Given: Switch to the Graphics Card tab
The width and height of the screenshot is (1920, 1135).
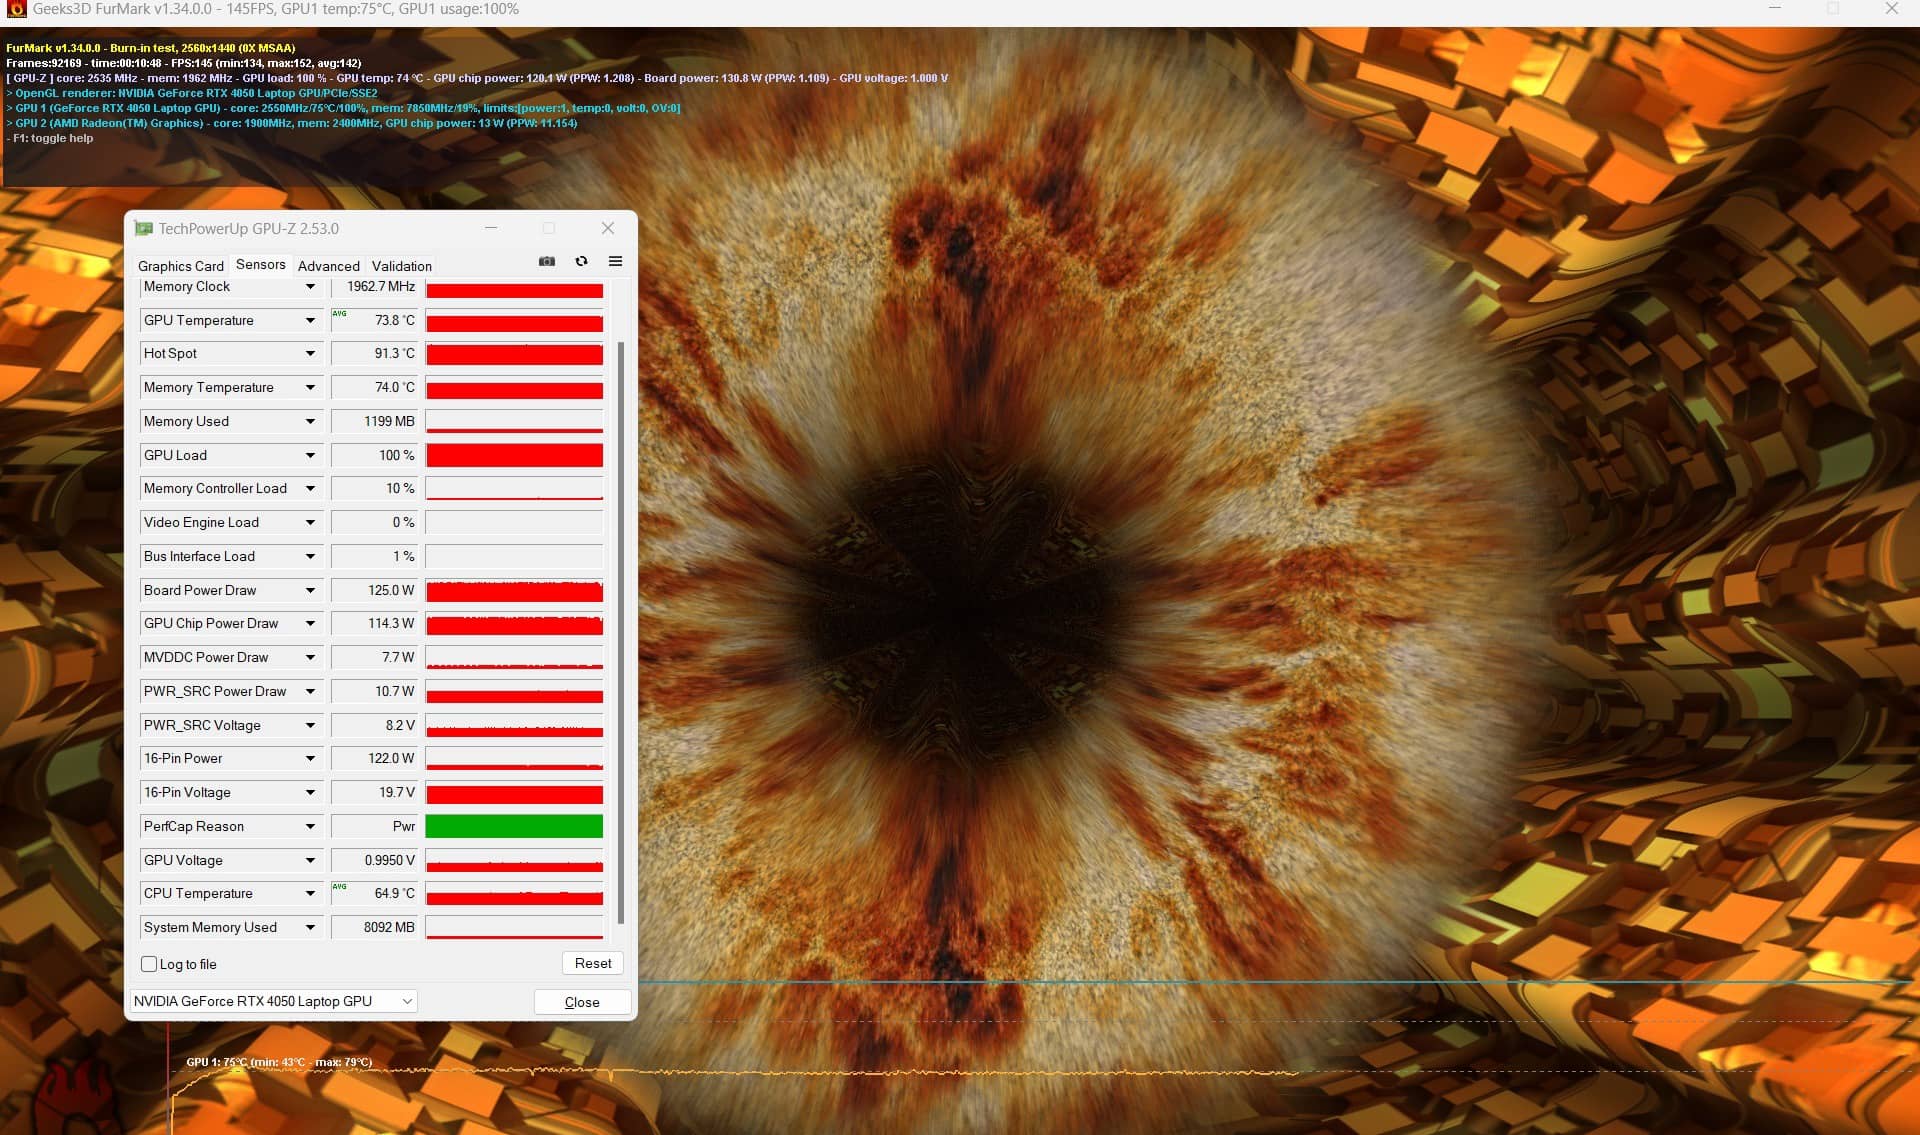Looking at the screenshot, I should click(180, 266).
